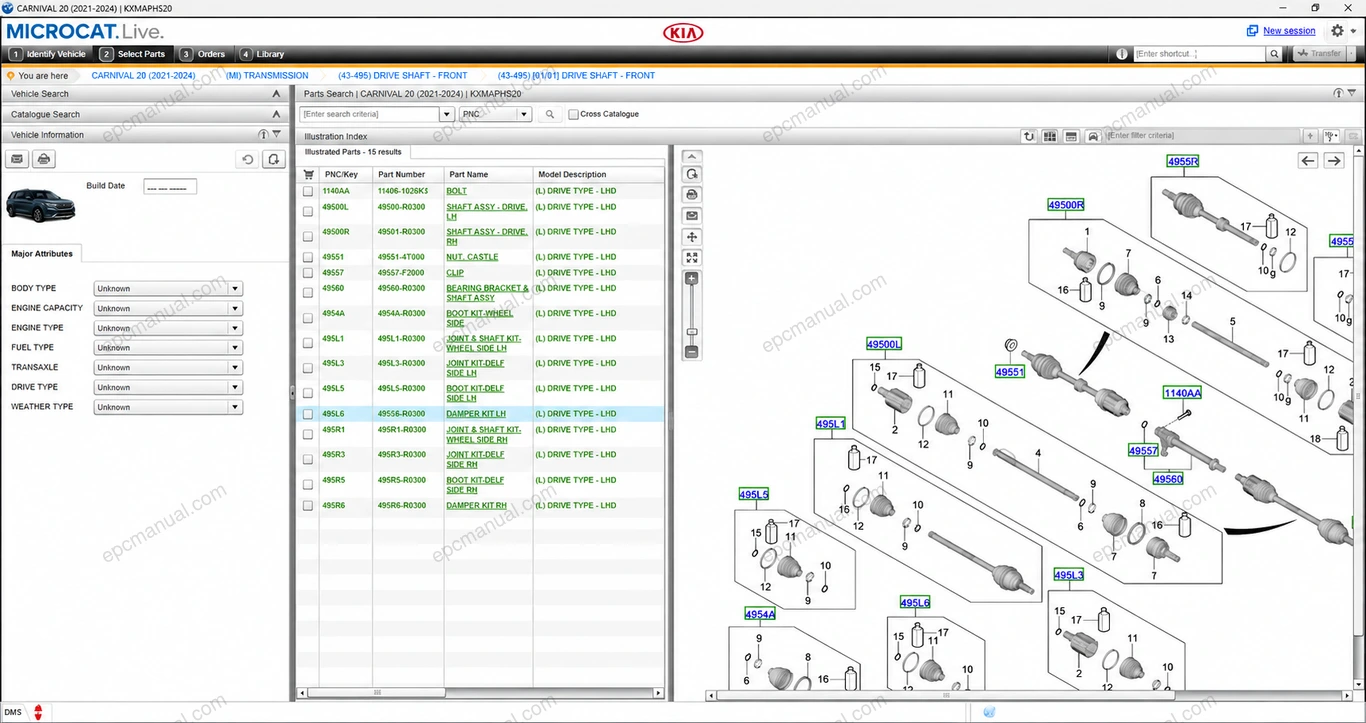Click the email illustration envelope icon
Screen dimensions: 1366x723
tap(691, 216)
